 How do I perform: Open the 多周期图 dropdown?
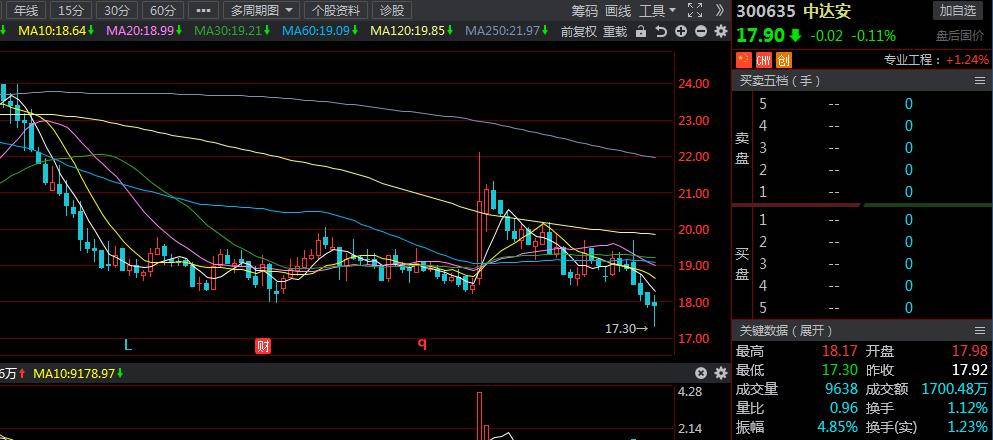(262, 11)
